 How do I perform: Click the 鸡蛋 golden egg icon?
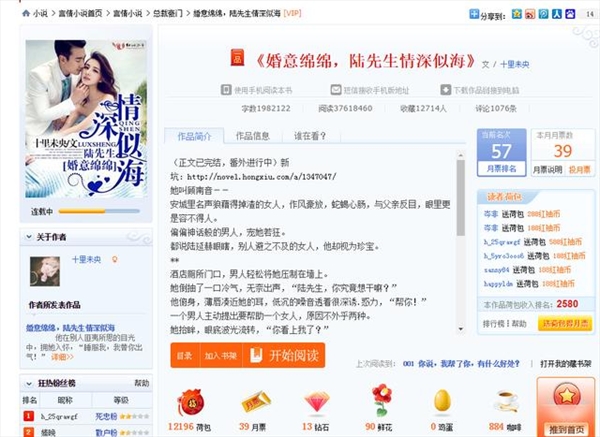(x=442, y=401)
